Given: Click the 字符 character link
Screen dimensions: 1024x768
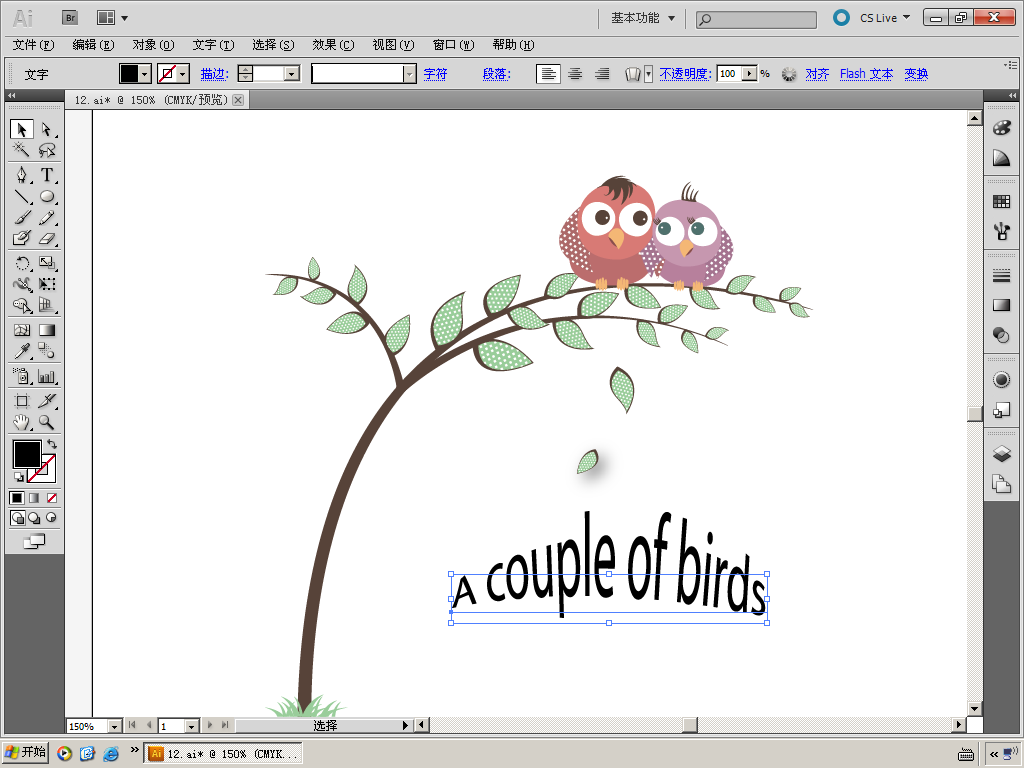Looking at the screenshot, I should [x=435, y=74].
